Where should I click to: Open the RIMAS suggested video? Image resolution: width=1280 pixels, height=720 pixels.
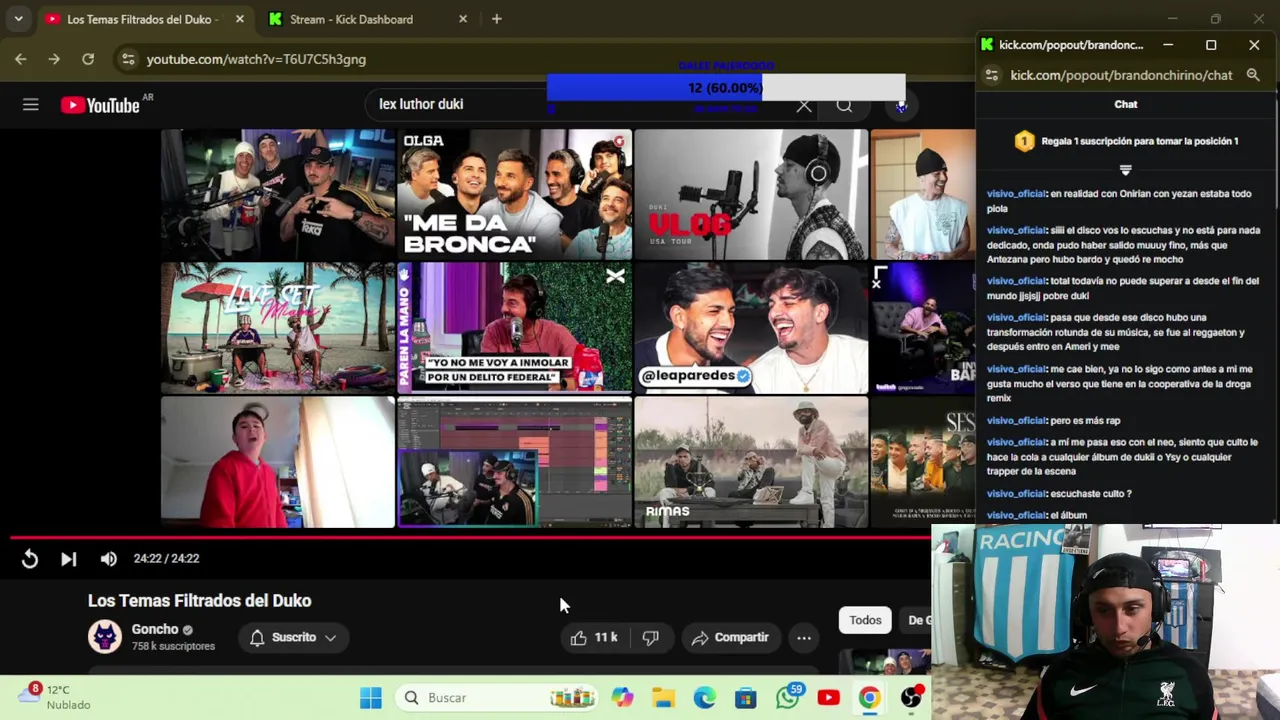751,462
